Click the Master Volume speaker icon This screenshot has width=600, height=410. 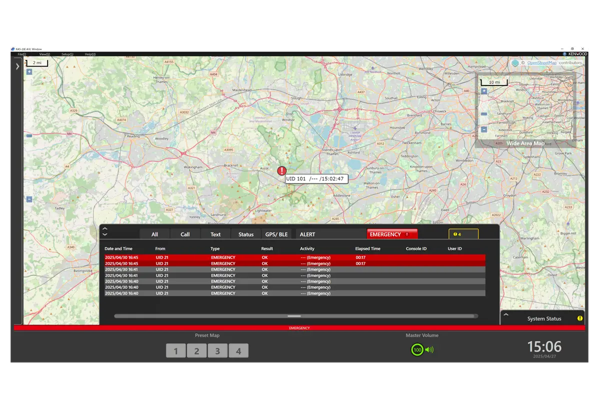tap(429, 350)
